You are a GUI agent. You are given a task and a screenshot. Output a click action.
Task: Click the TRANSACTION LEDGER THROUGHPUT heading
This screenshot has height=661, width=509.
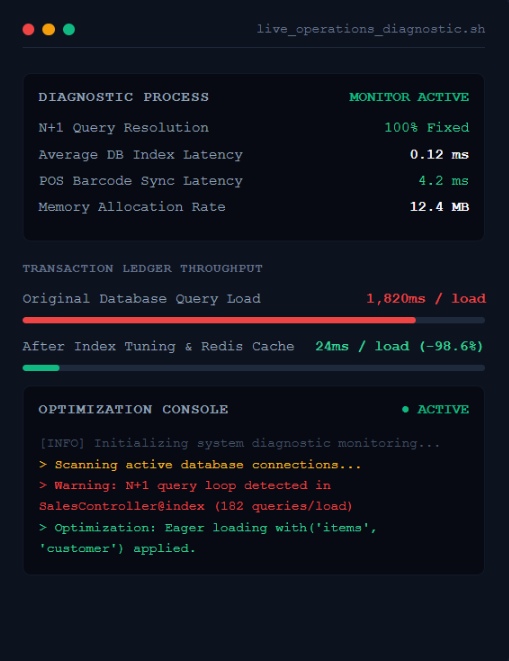pos(143,269)
